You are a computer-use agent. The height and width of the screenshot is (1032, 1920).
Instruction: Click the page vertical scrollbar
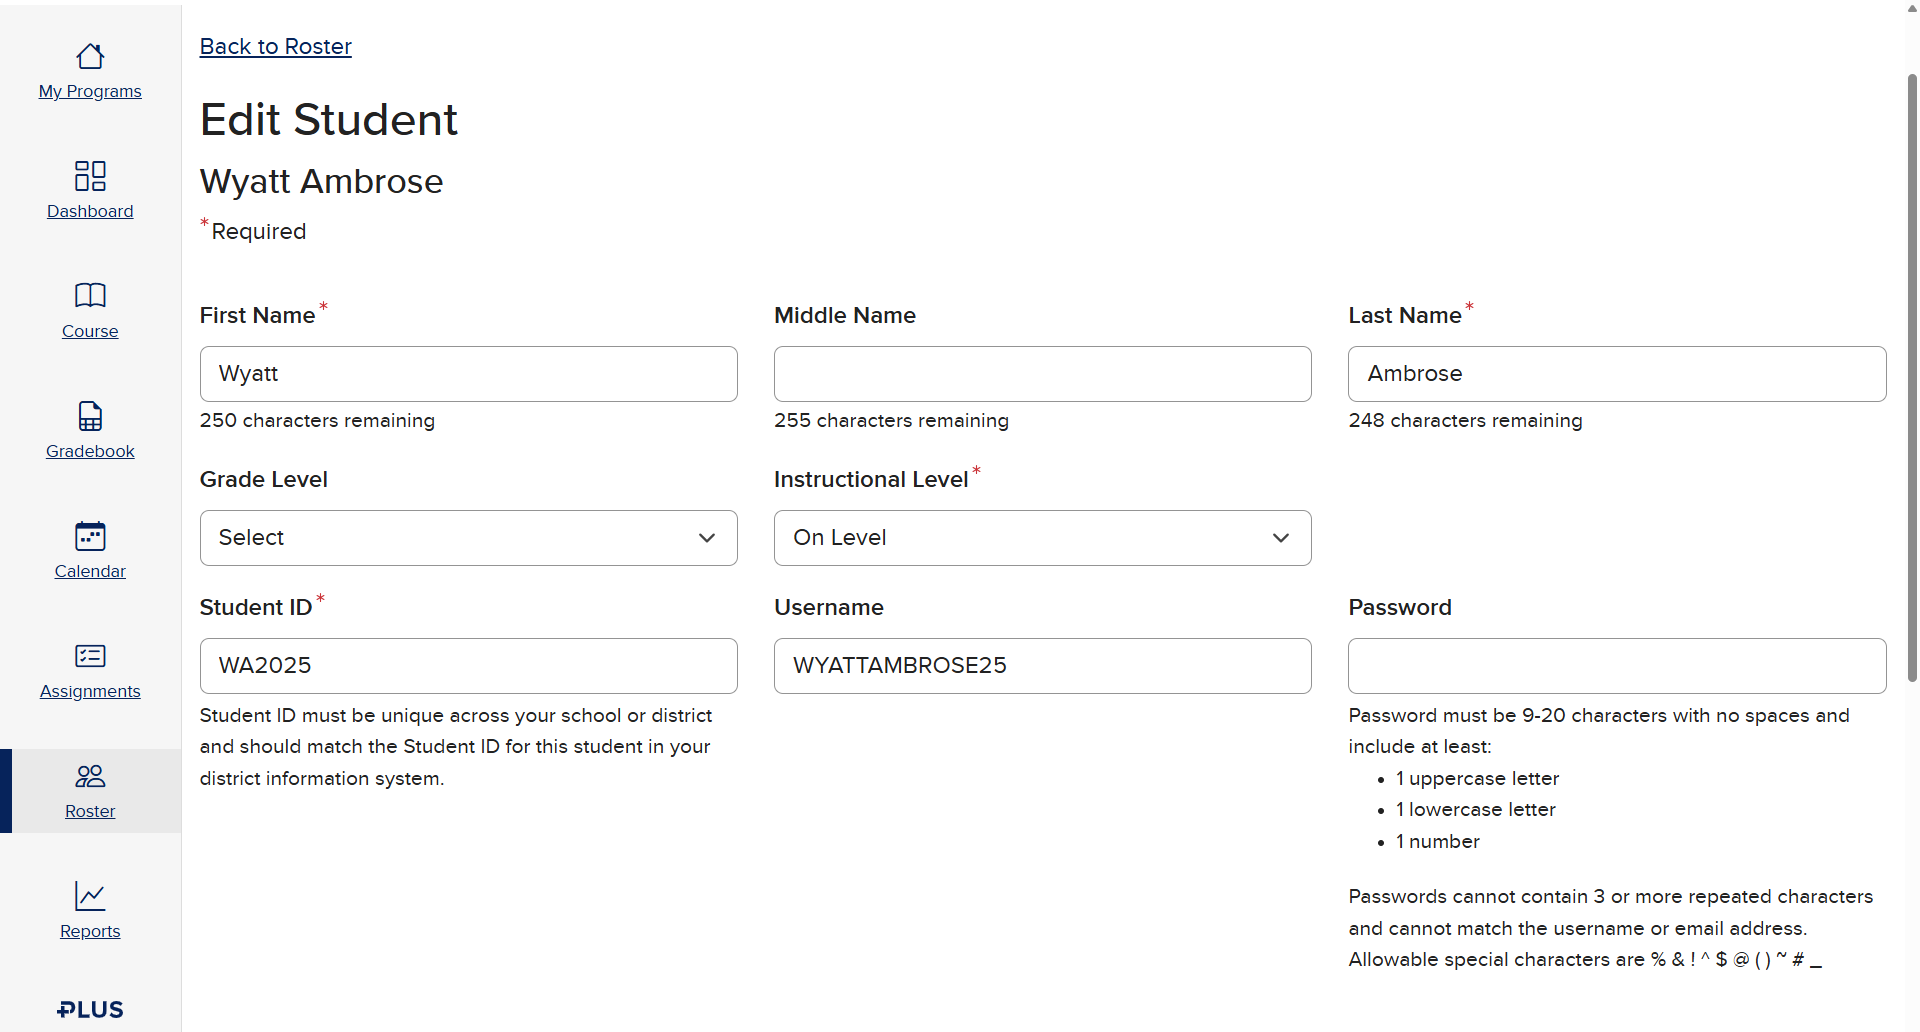point(1912,380)
